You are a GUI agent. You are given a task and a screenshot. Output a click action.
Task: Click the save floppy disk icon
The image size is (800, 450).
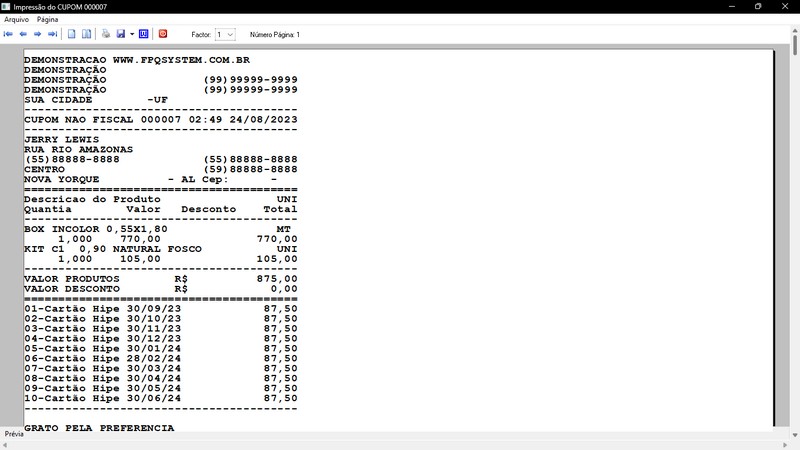click(x=120, y=34)
